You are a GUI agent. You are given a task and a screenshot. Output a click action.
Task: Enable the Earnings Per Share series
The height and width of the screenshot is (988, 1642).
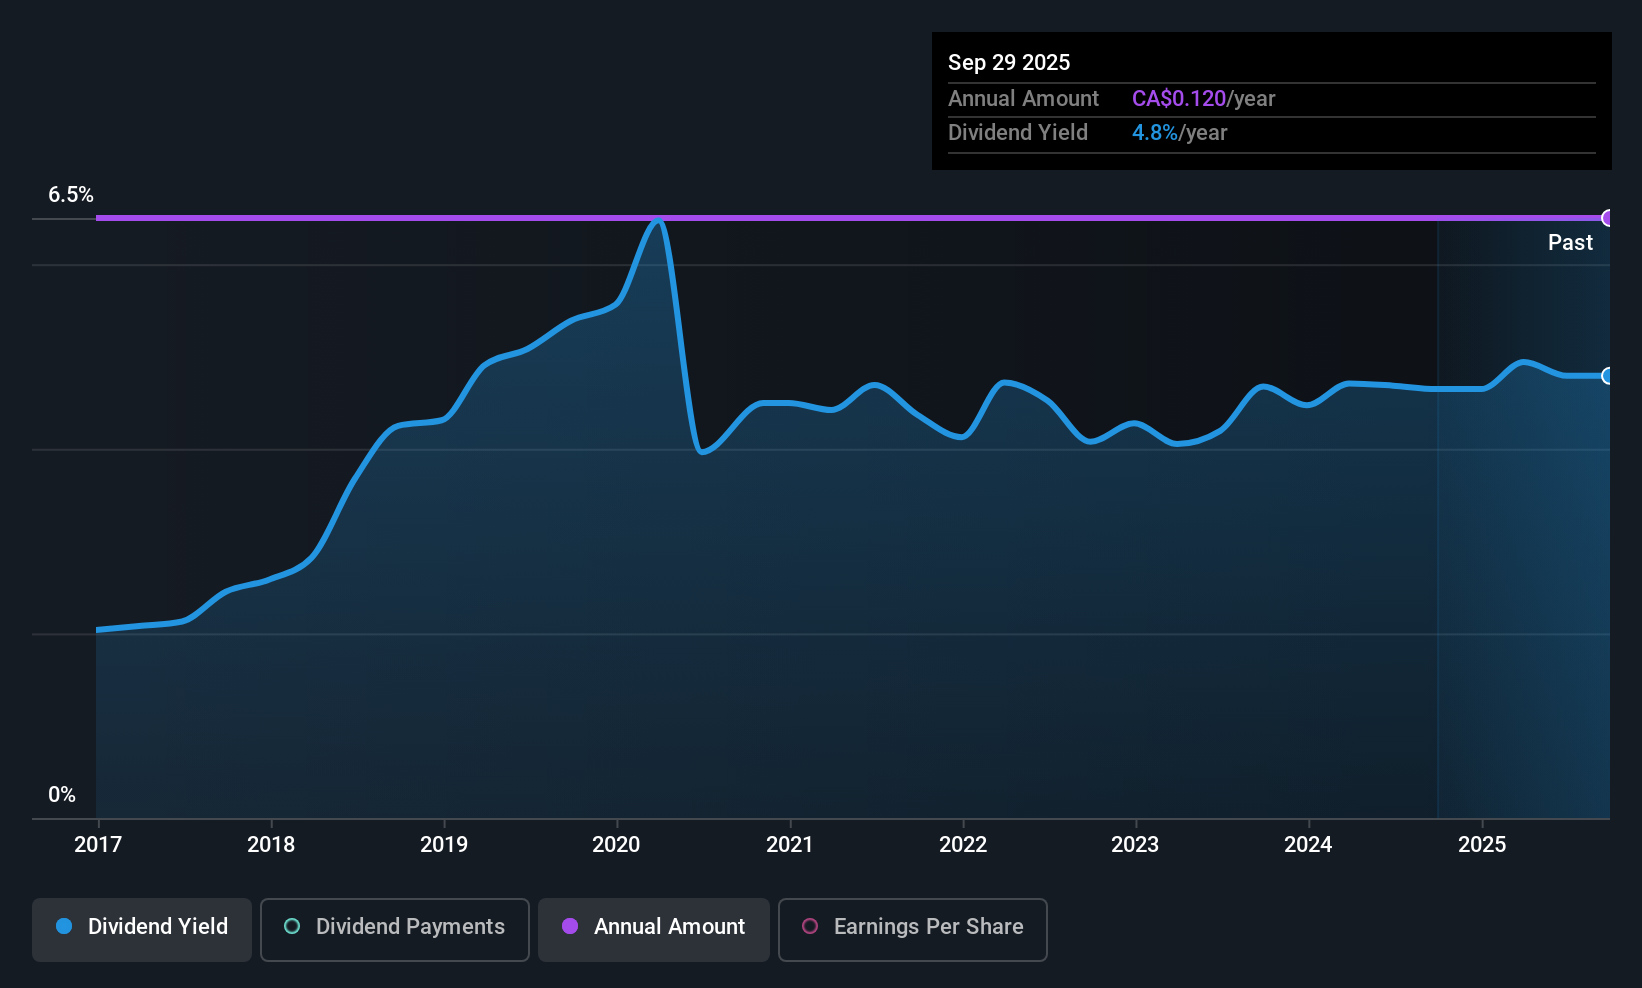point(912,929)
